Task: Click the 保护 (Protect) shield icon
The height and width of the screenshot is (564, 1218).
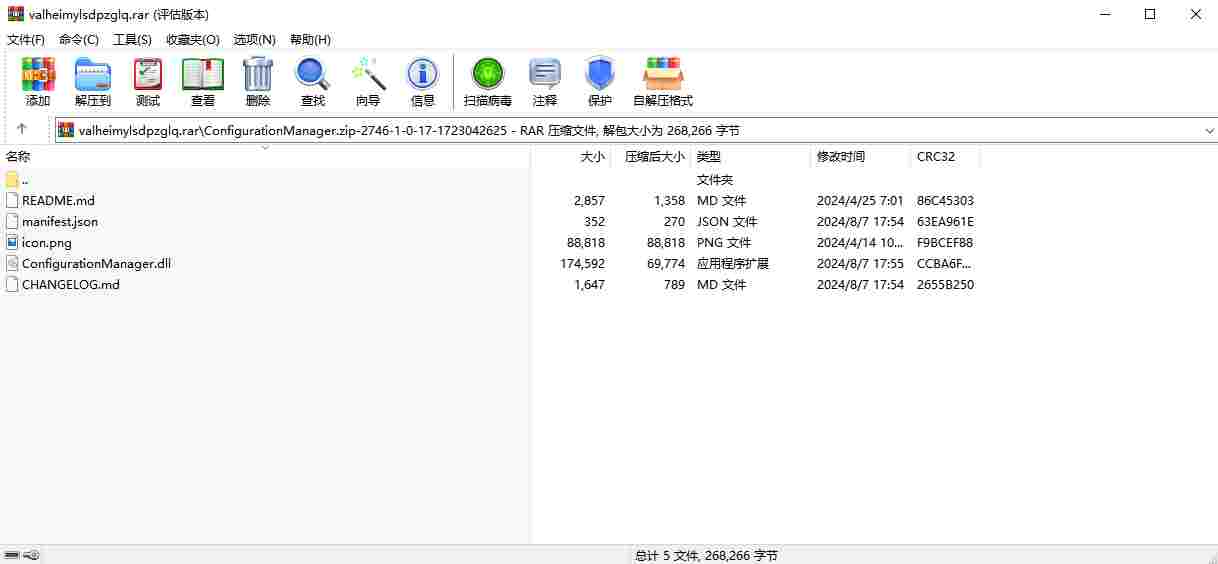Action: click(600, 74)
